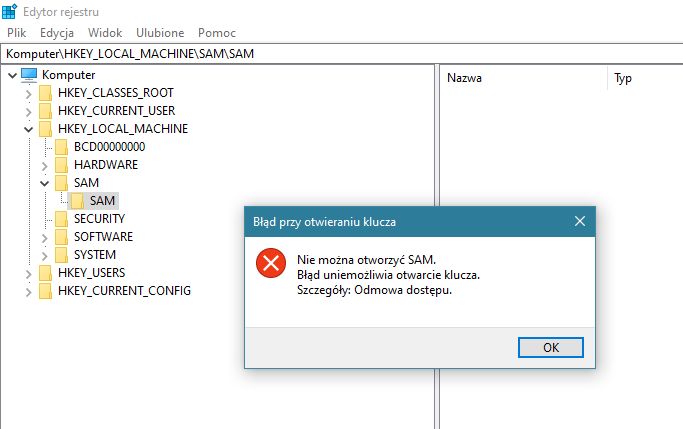Collapse the HKEY_LOCAL_MACHINE branch
The height and width of the screenshot is (429, 683).
28,129
